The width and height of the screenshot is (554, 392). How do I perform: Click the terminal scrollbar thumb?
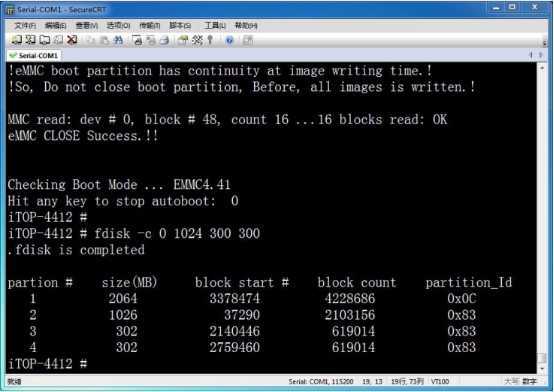[542, 358]
